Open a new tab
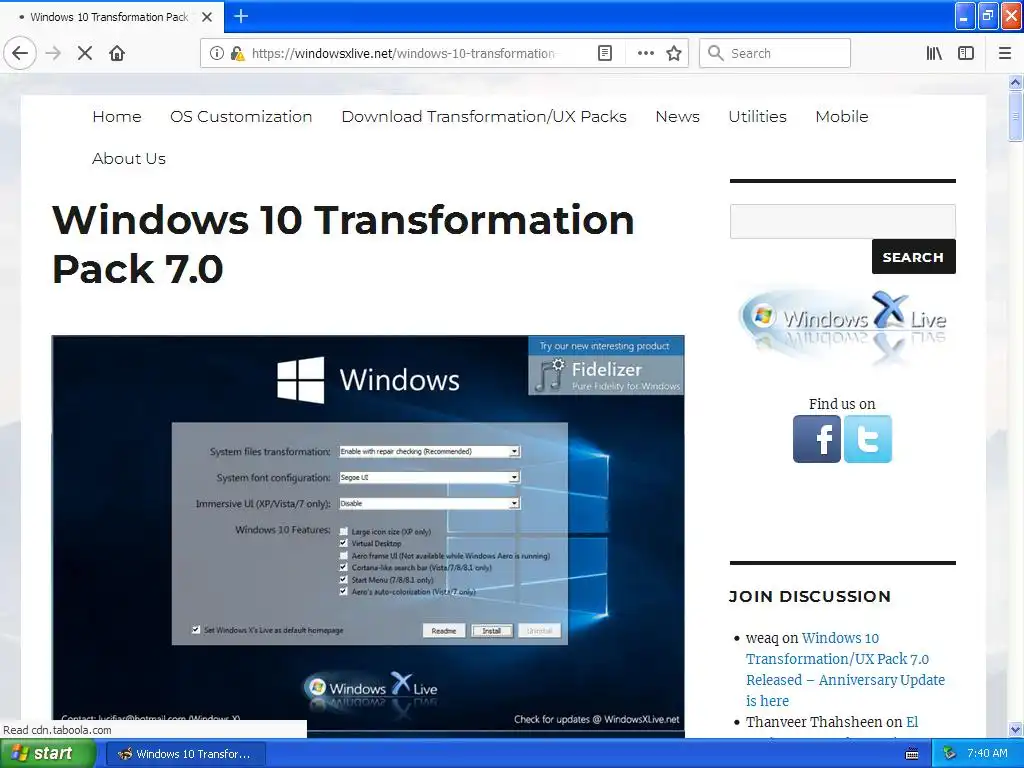 241,16
